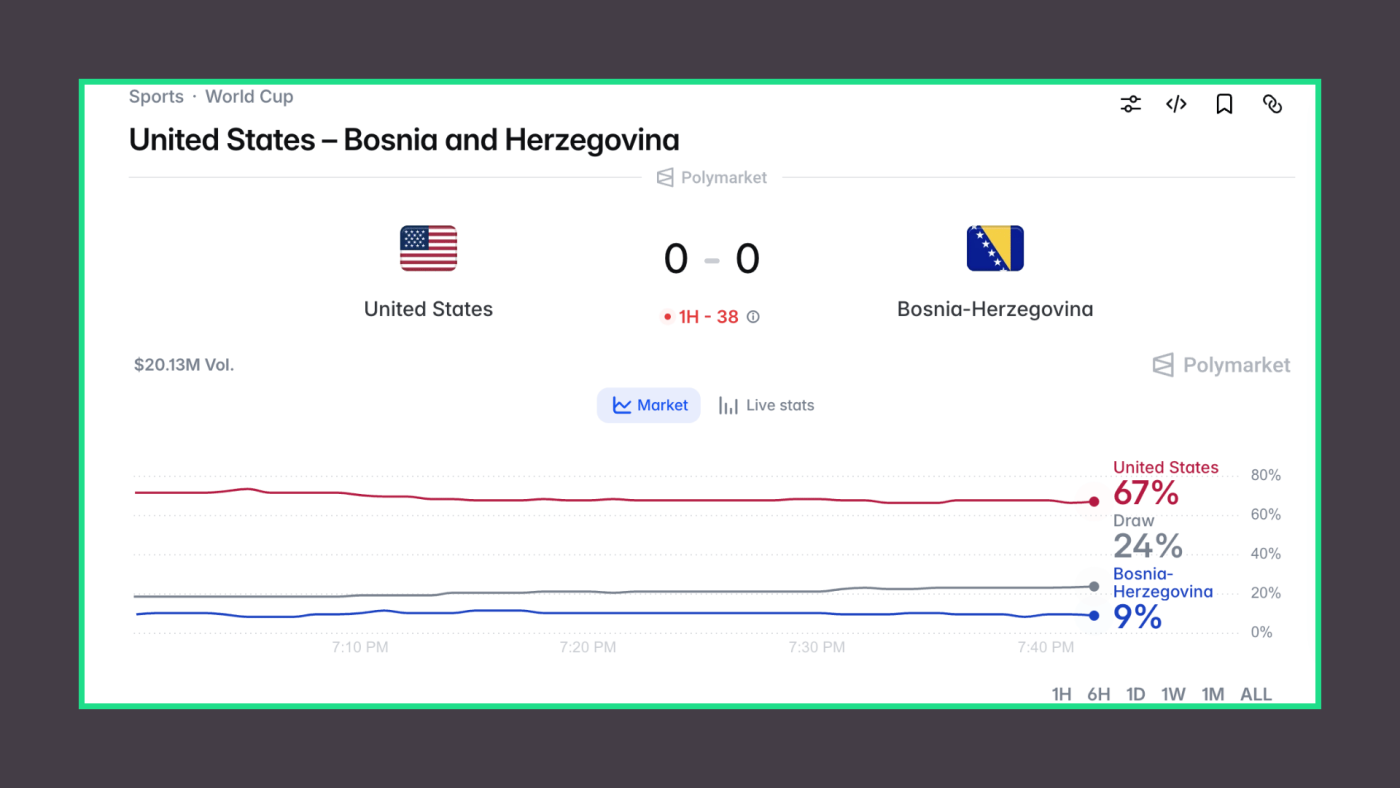1400x788 pixels.
Task: Click the gray Draw line endpoint dot
Action: point(1094,587)
